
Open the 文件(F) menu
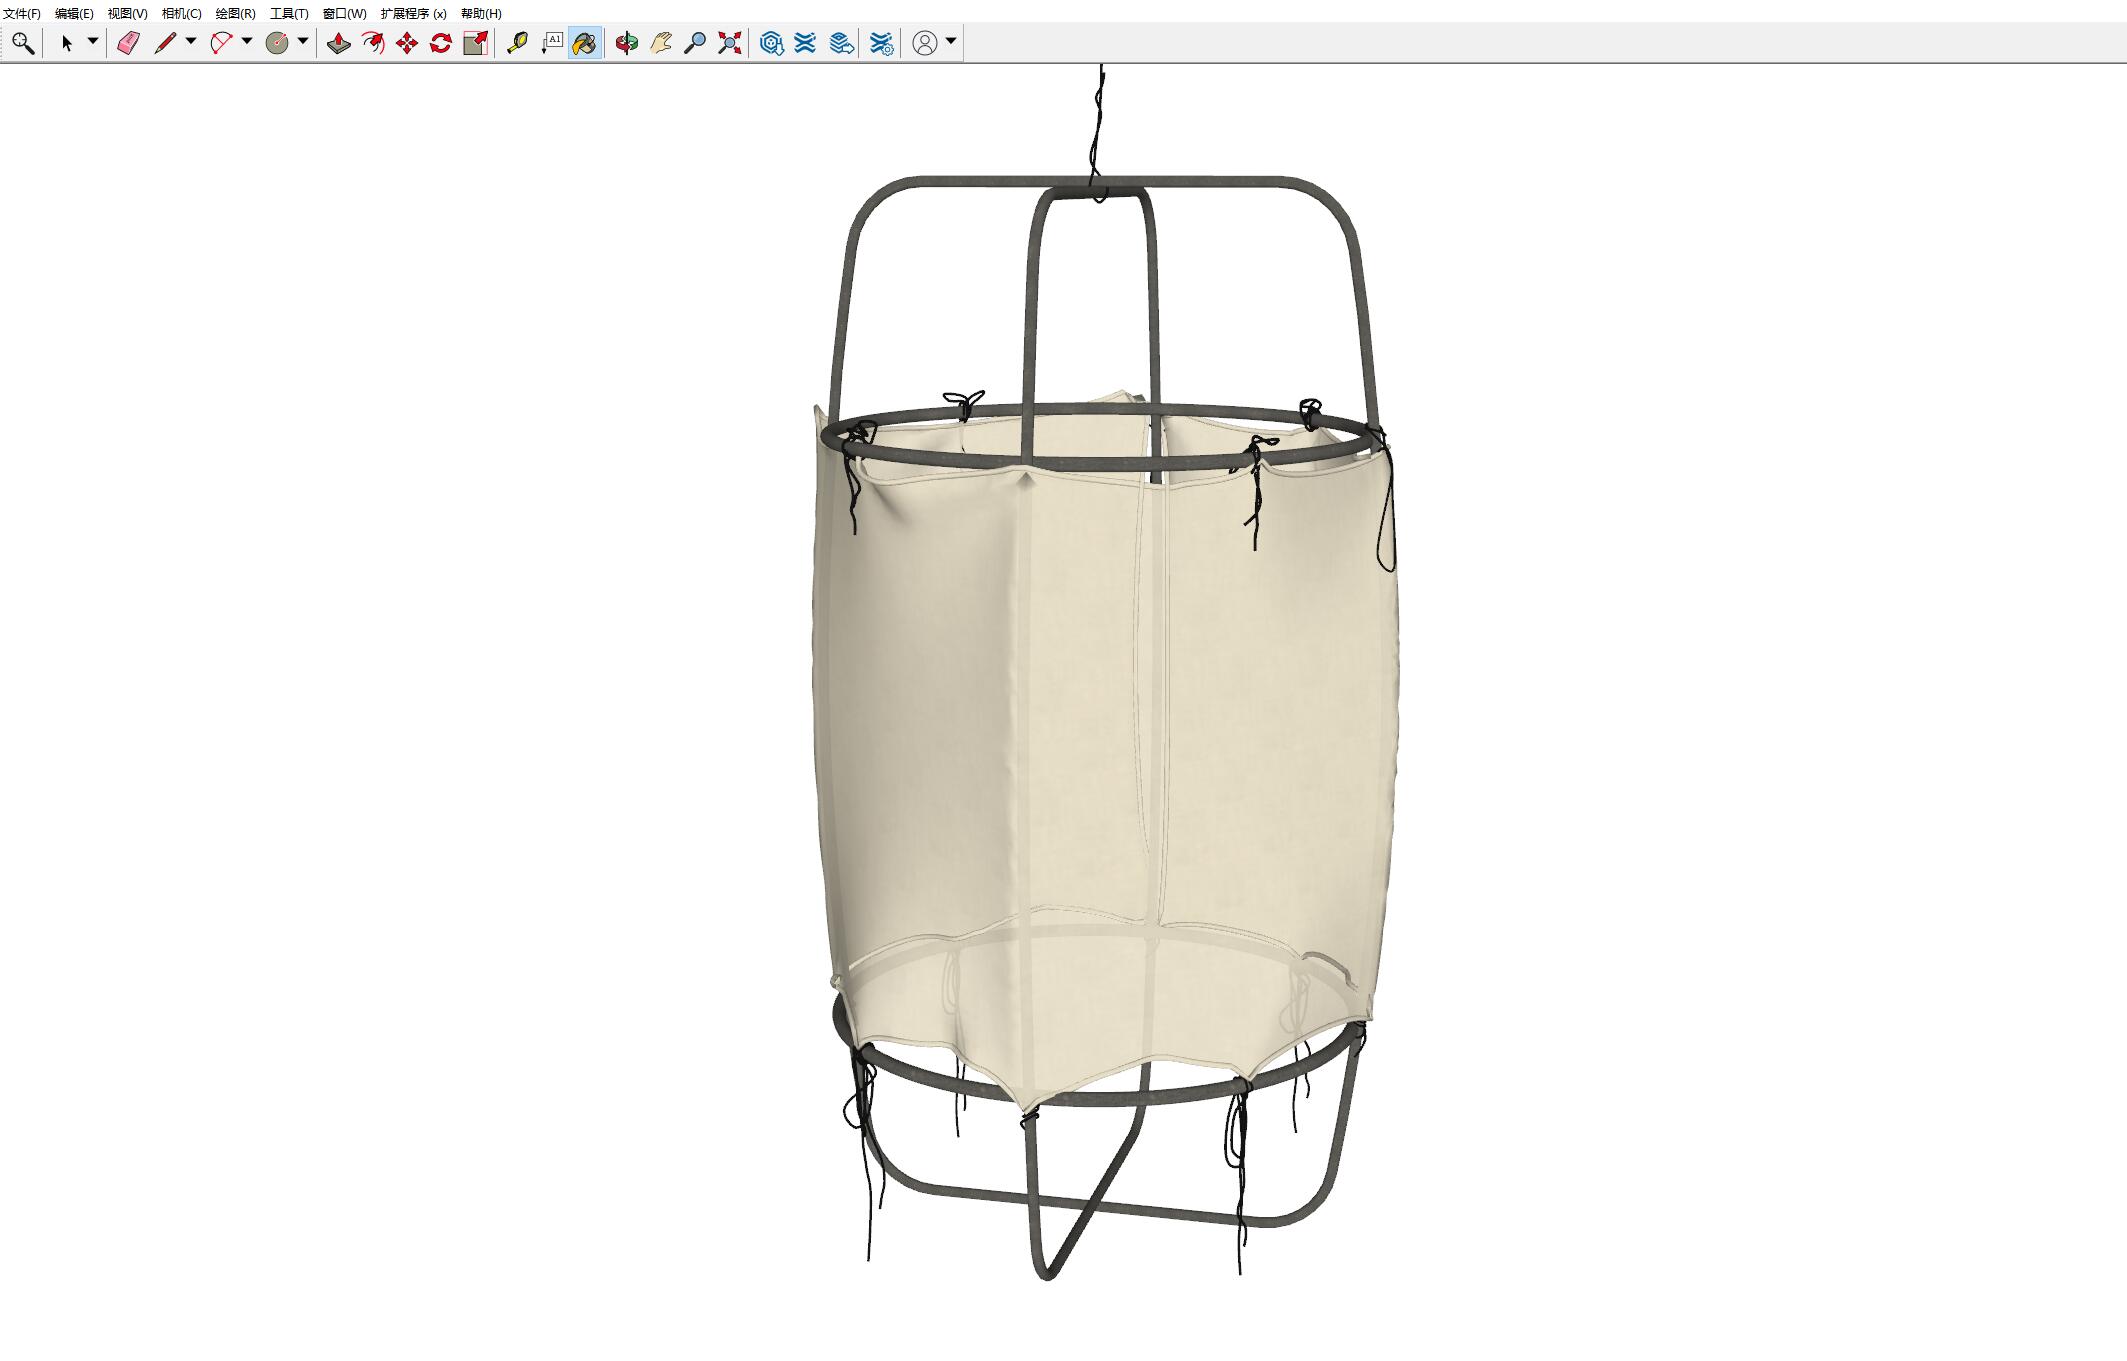(22, 14)
